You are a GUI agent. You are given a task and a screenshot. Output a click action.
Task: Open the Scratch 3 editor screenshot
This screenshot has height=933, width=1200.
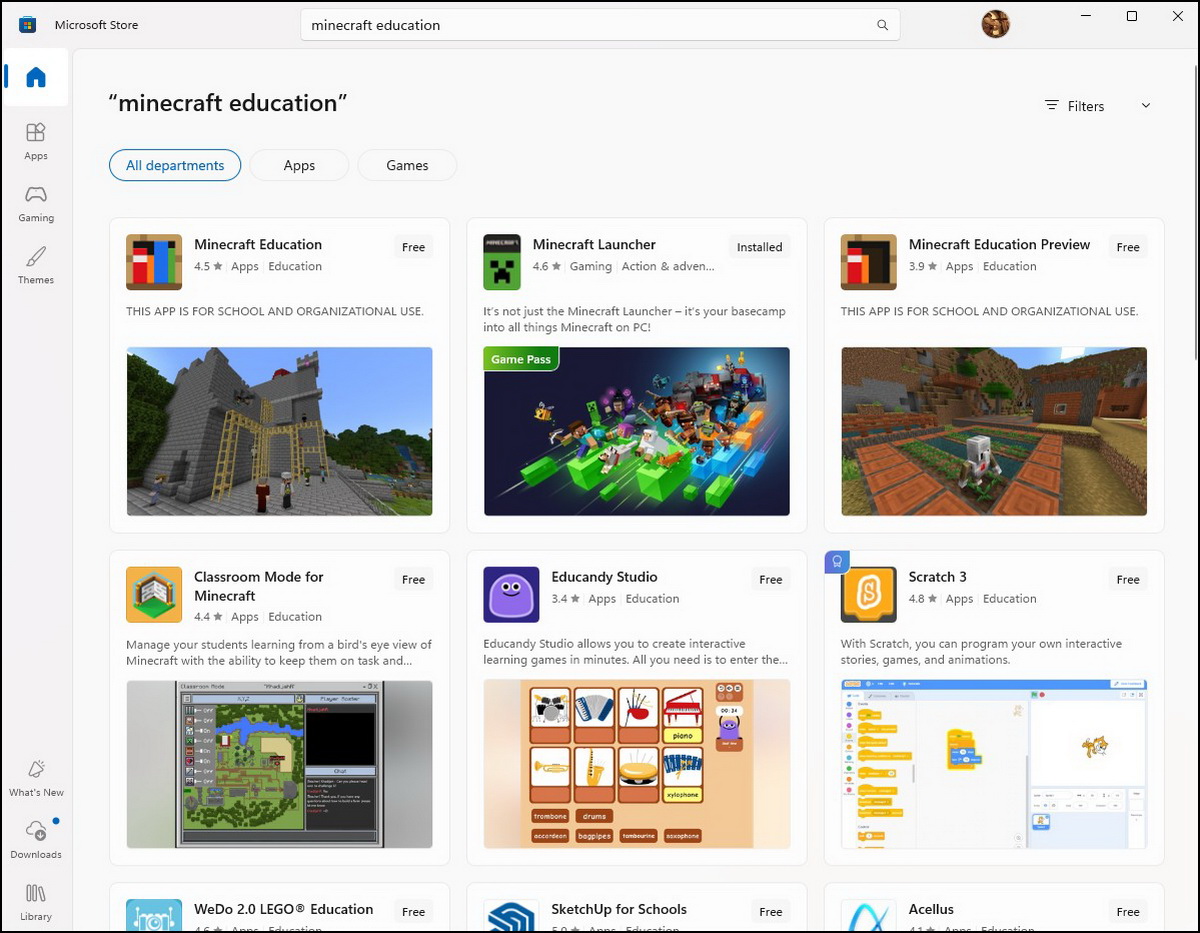click(994, 764)
